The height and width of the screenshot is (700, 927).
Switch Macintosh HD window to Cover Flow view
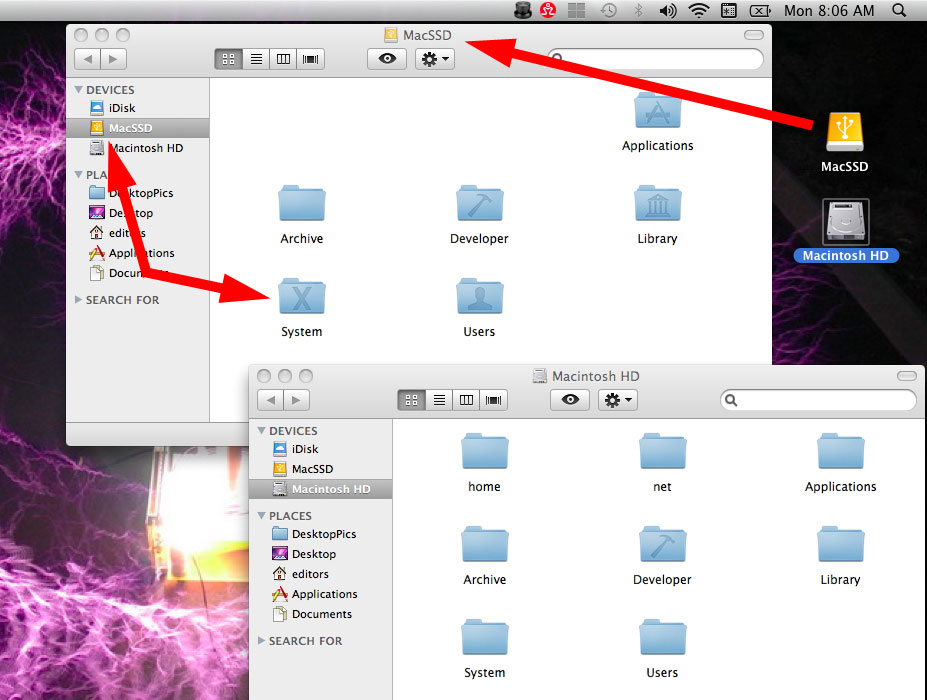pyautogui.click(x=494, y=400)
